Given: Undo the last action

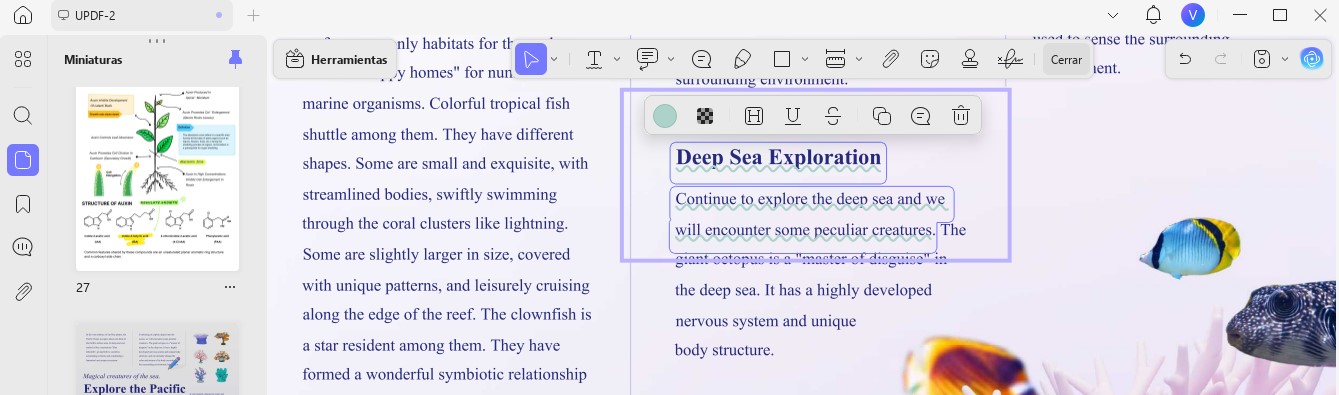Looking at the screenshot, I should coord(1185,59).
